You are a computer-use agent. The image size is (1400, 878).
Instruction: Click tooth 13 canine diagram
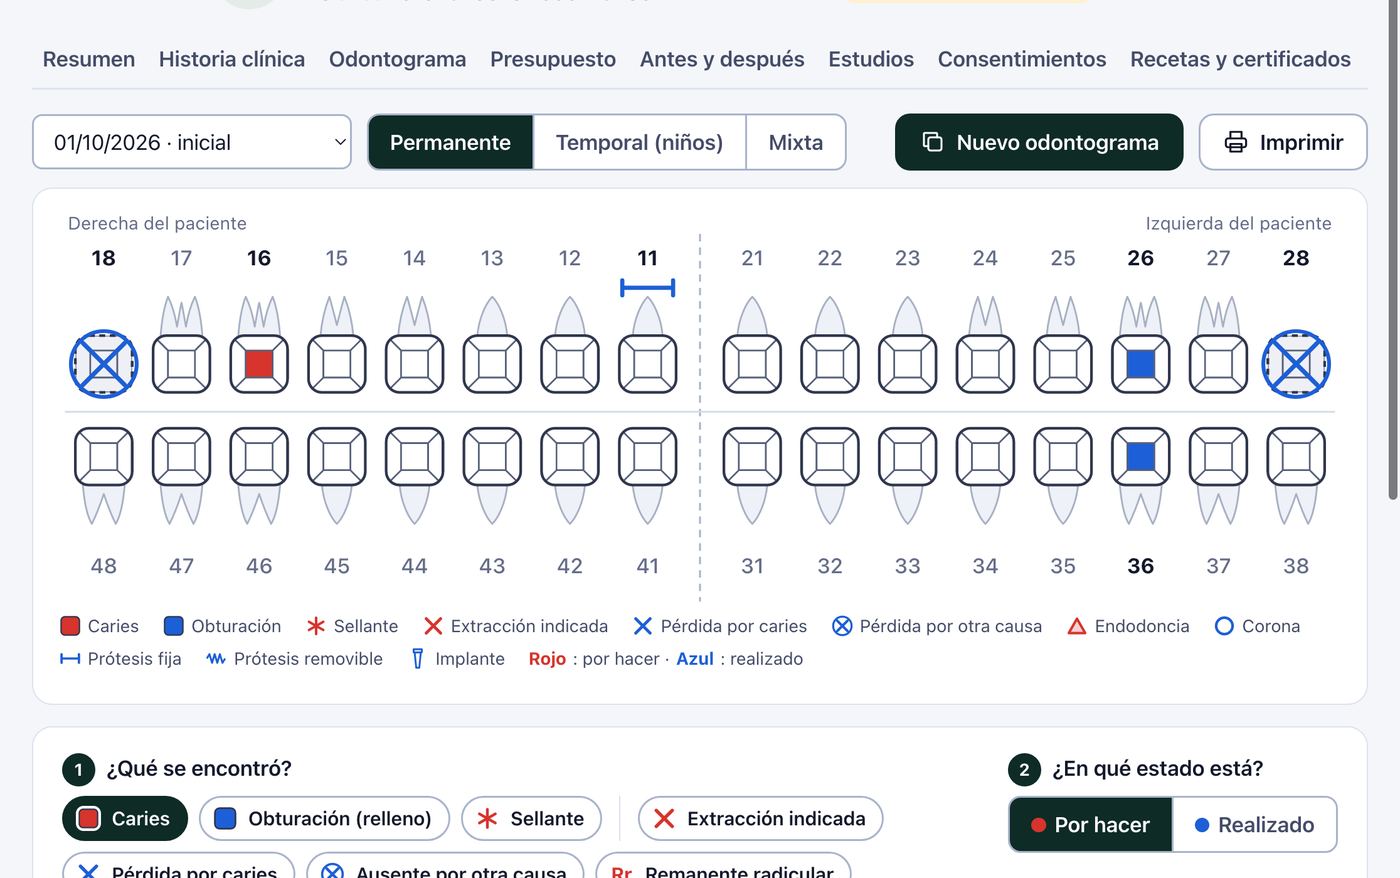(x=492, y=364)
